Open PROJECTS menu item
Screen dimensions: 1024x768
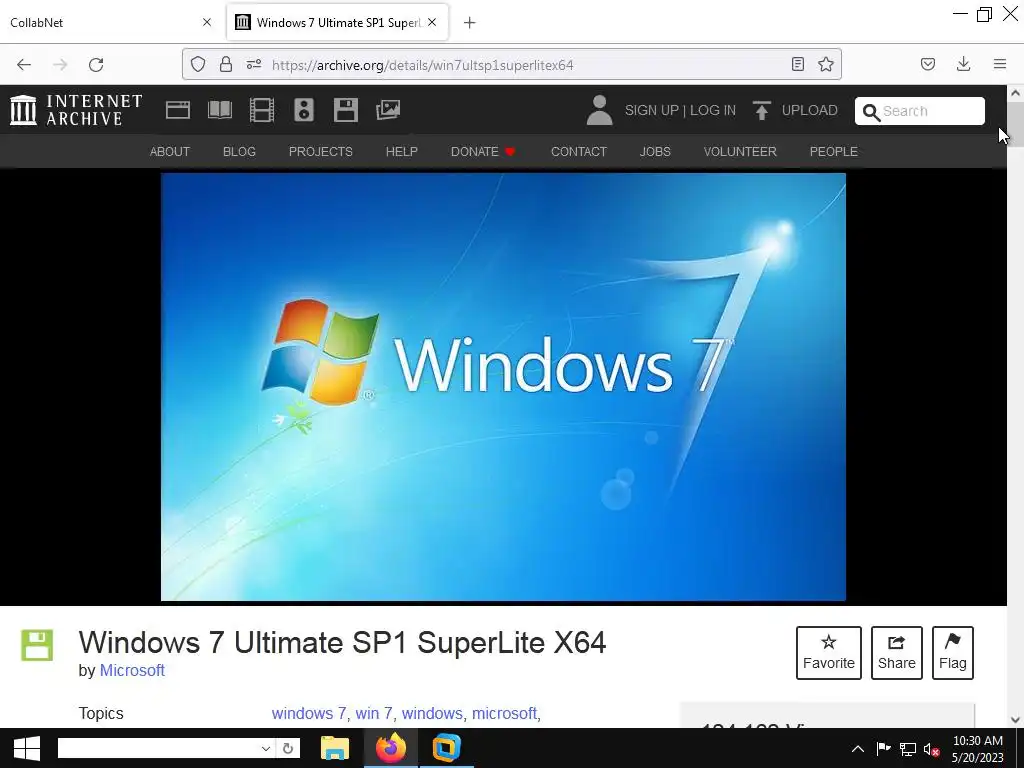(321, 152)
